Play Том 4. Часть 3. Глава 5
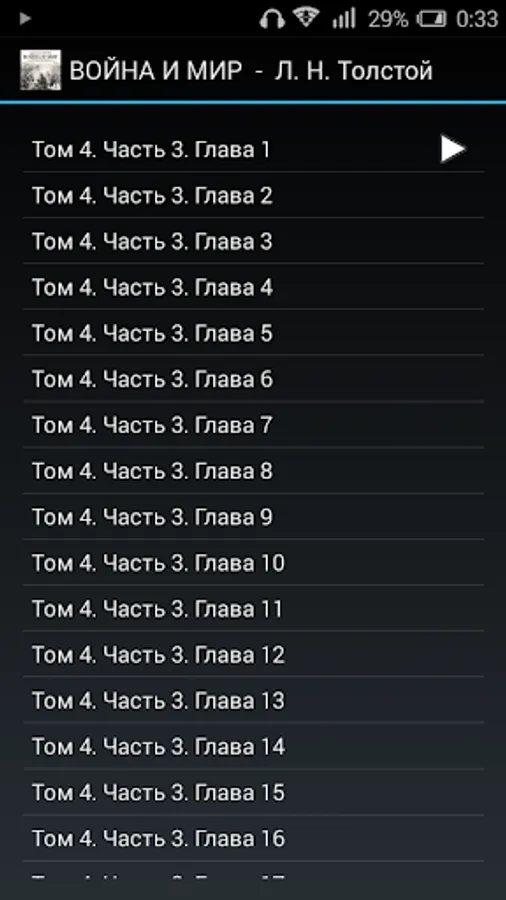 click(253, 333)
